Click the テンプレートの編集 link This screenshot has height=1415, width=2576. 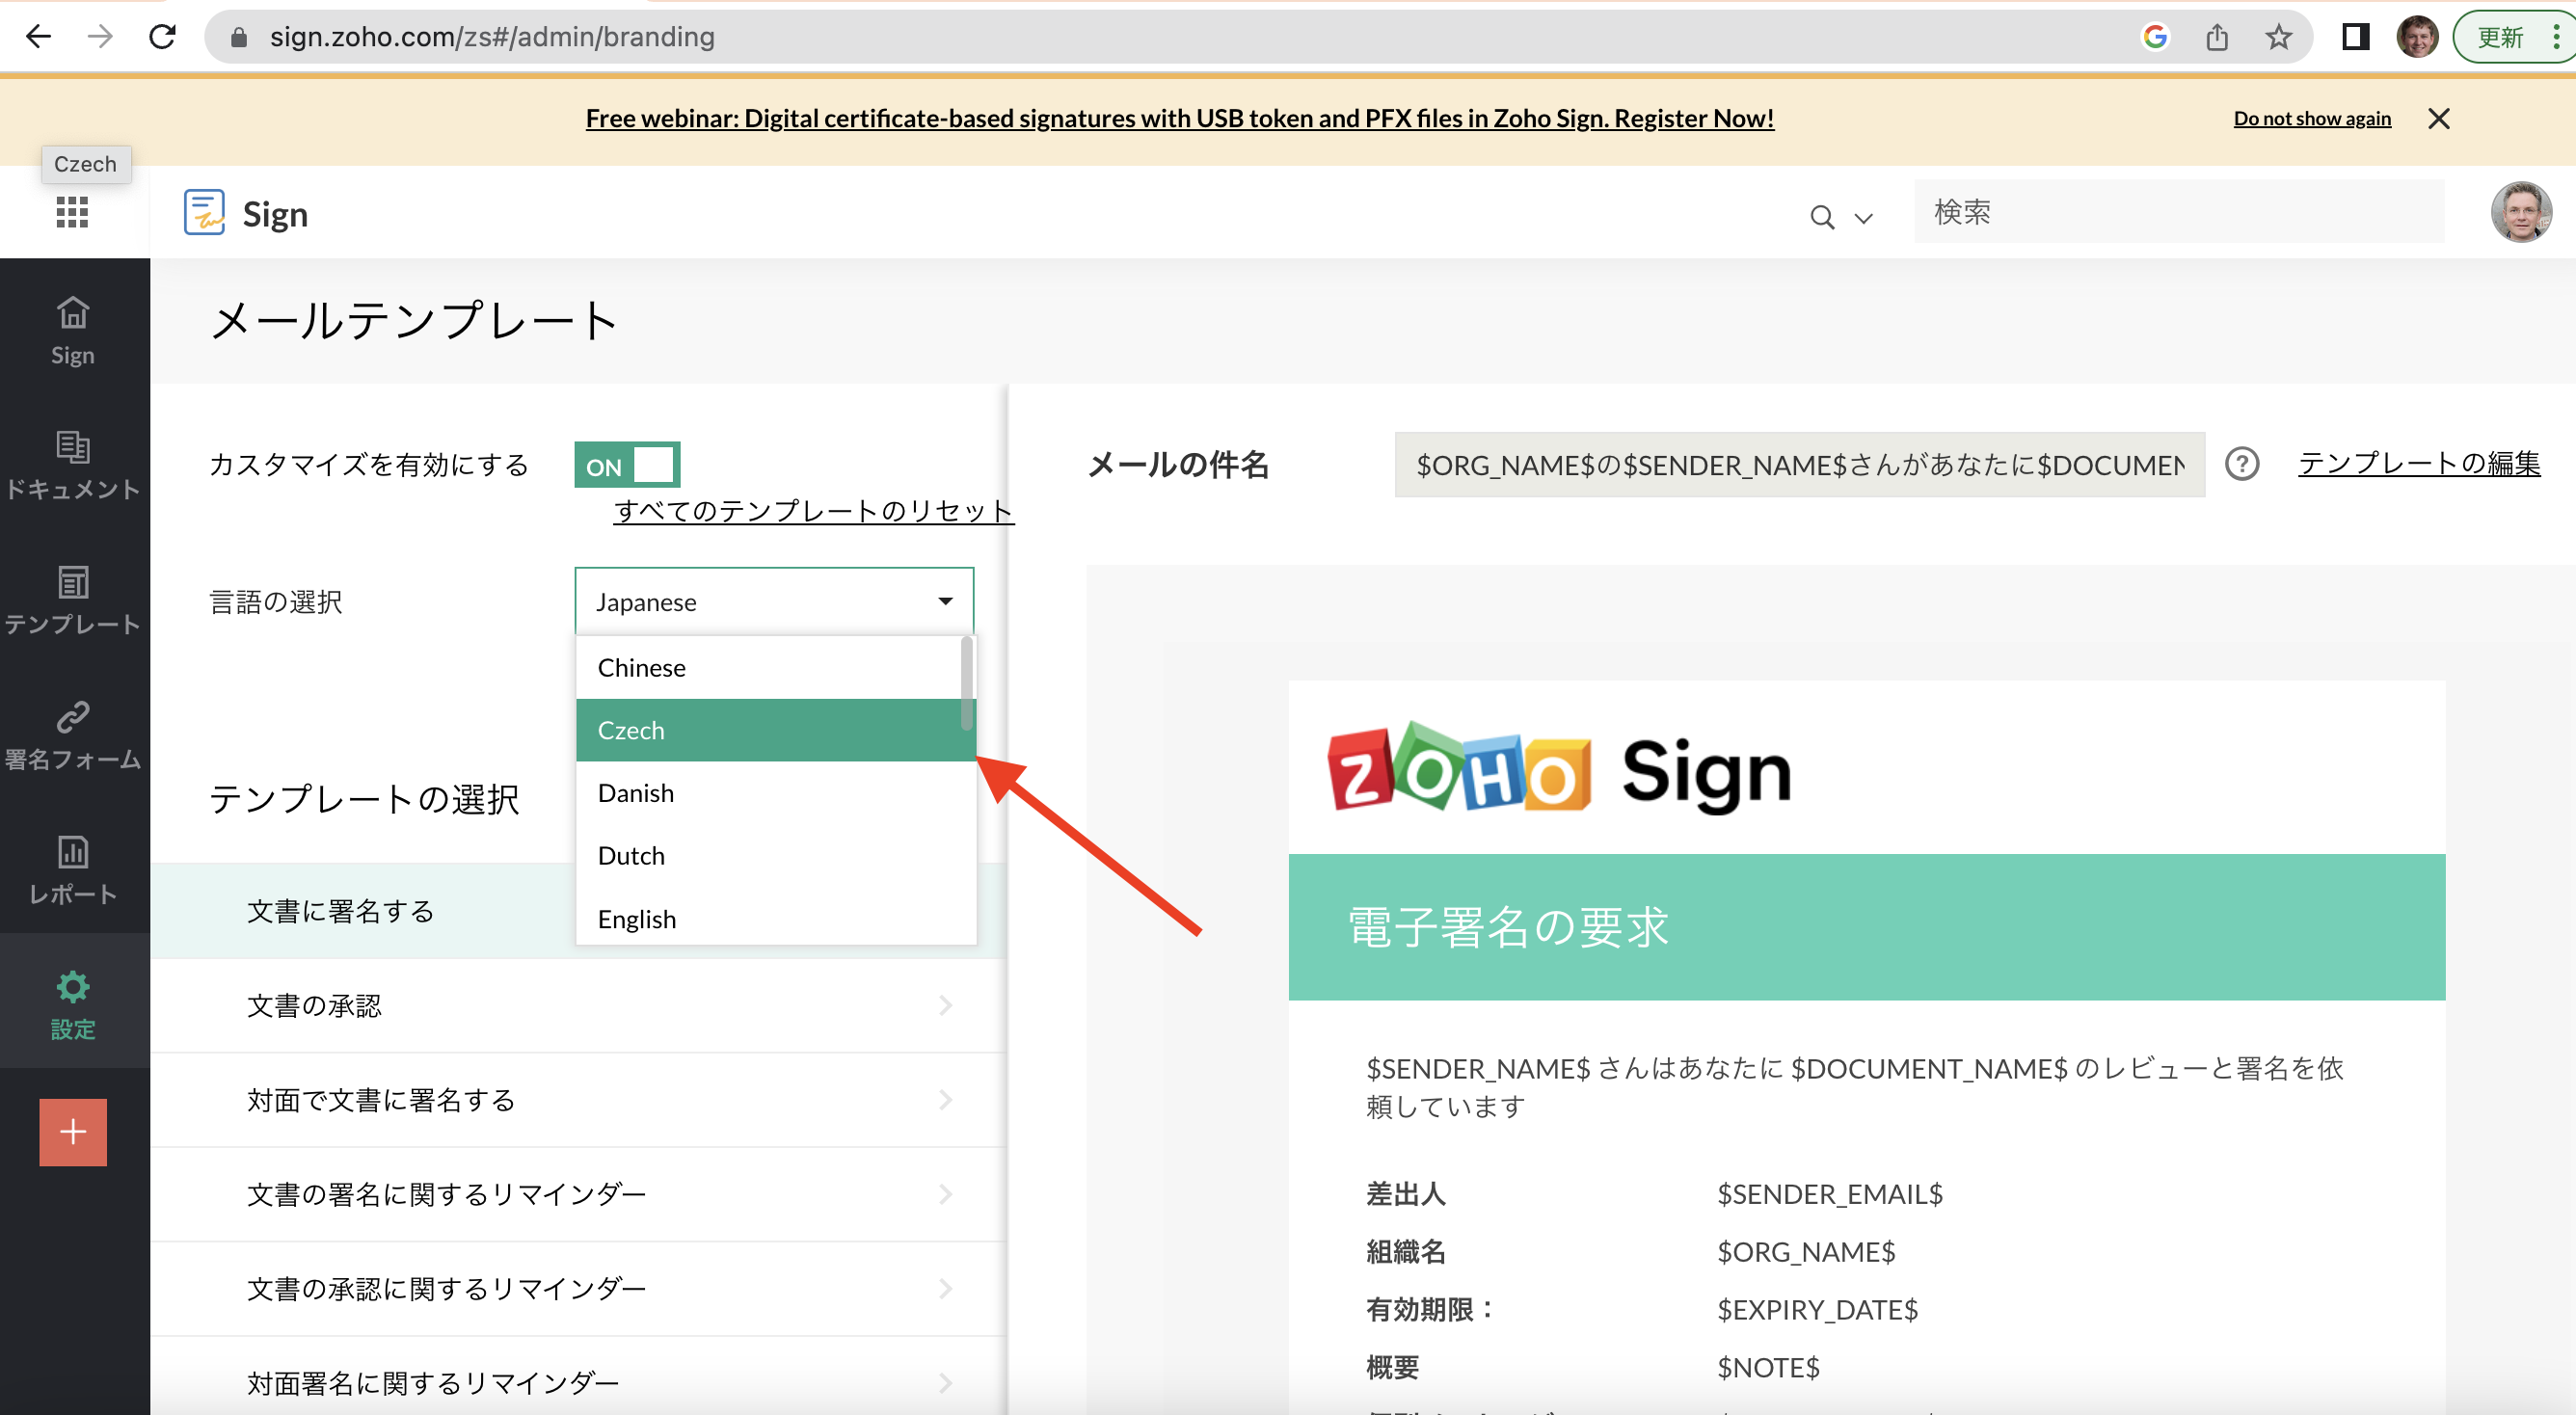point(2418,464)
